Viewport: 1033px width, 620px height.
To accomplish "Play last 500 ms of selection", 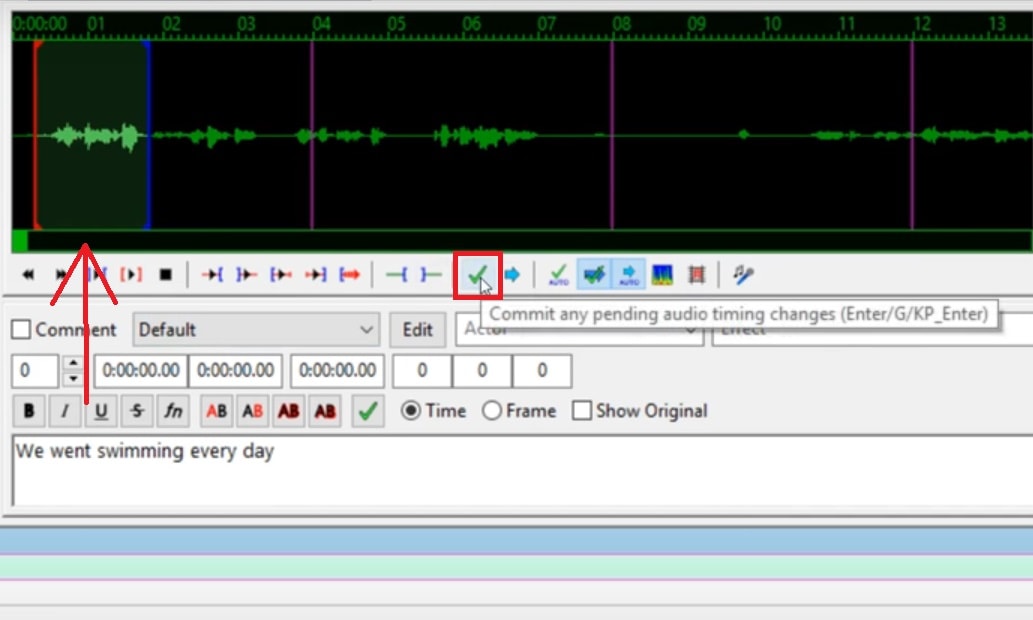I will 315,274.
